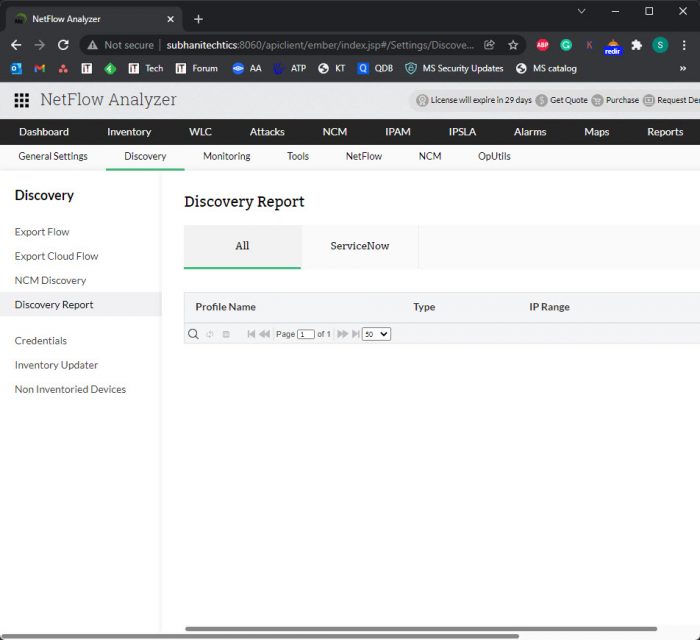Open Export Cloud Flow in the sidebar
The height and width of the screenshot is (640, 700).
click(x=56, y=256)
